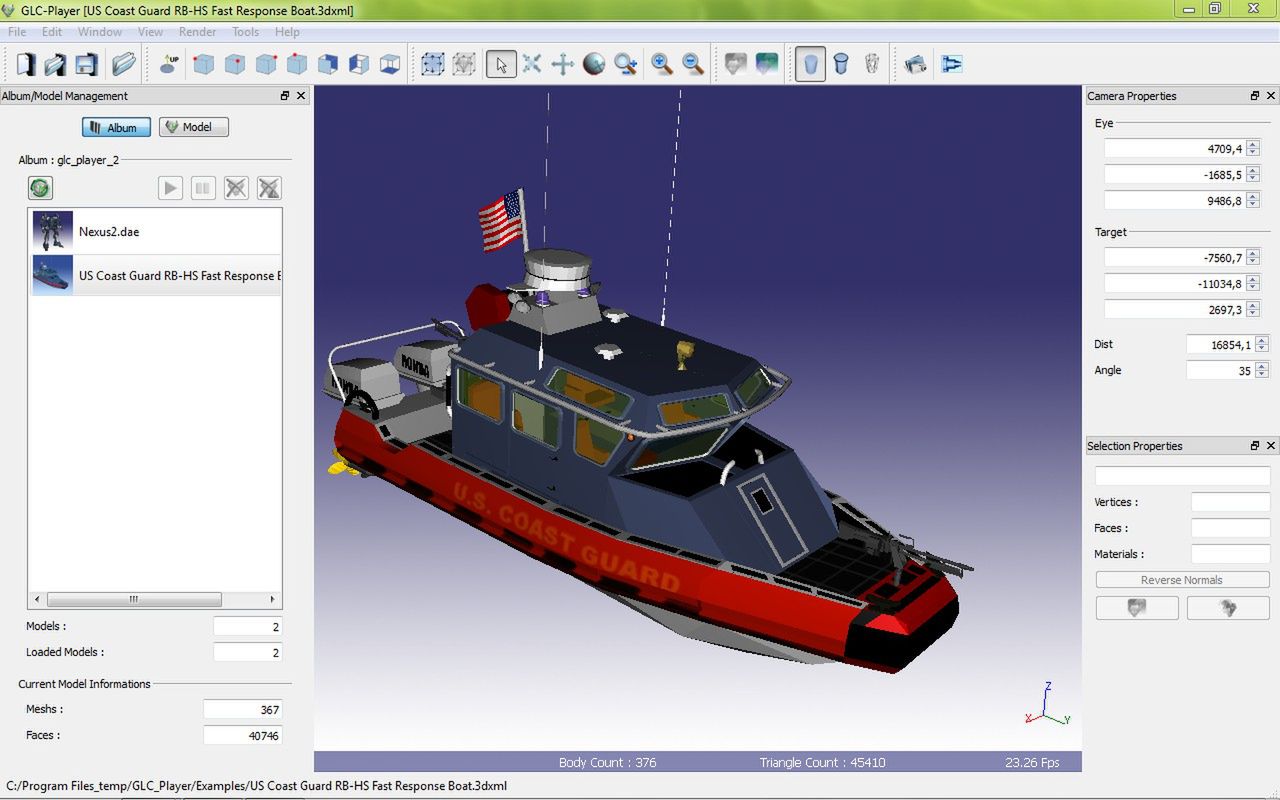Click the zoom in magnifier icon
Image resolution: width=1280 pixels, height=800 pixels.
(662, 65)
